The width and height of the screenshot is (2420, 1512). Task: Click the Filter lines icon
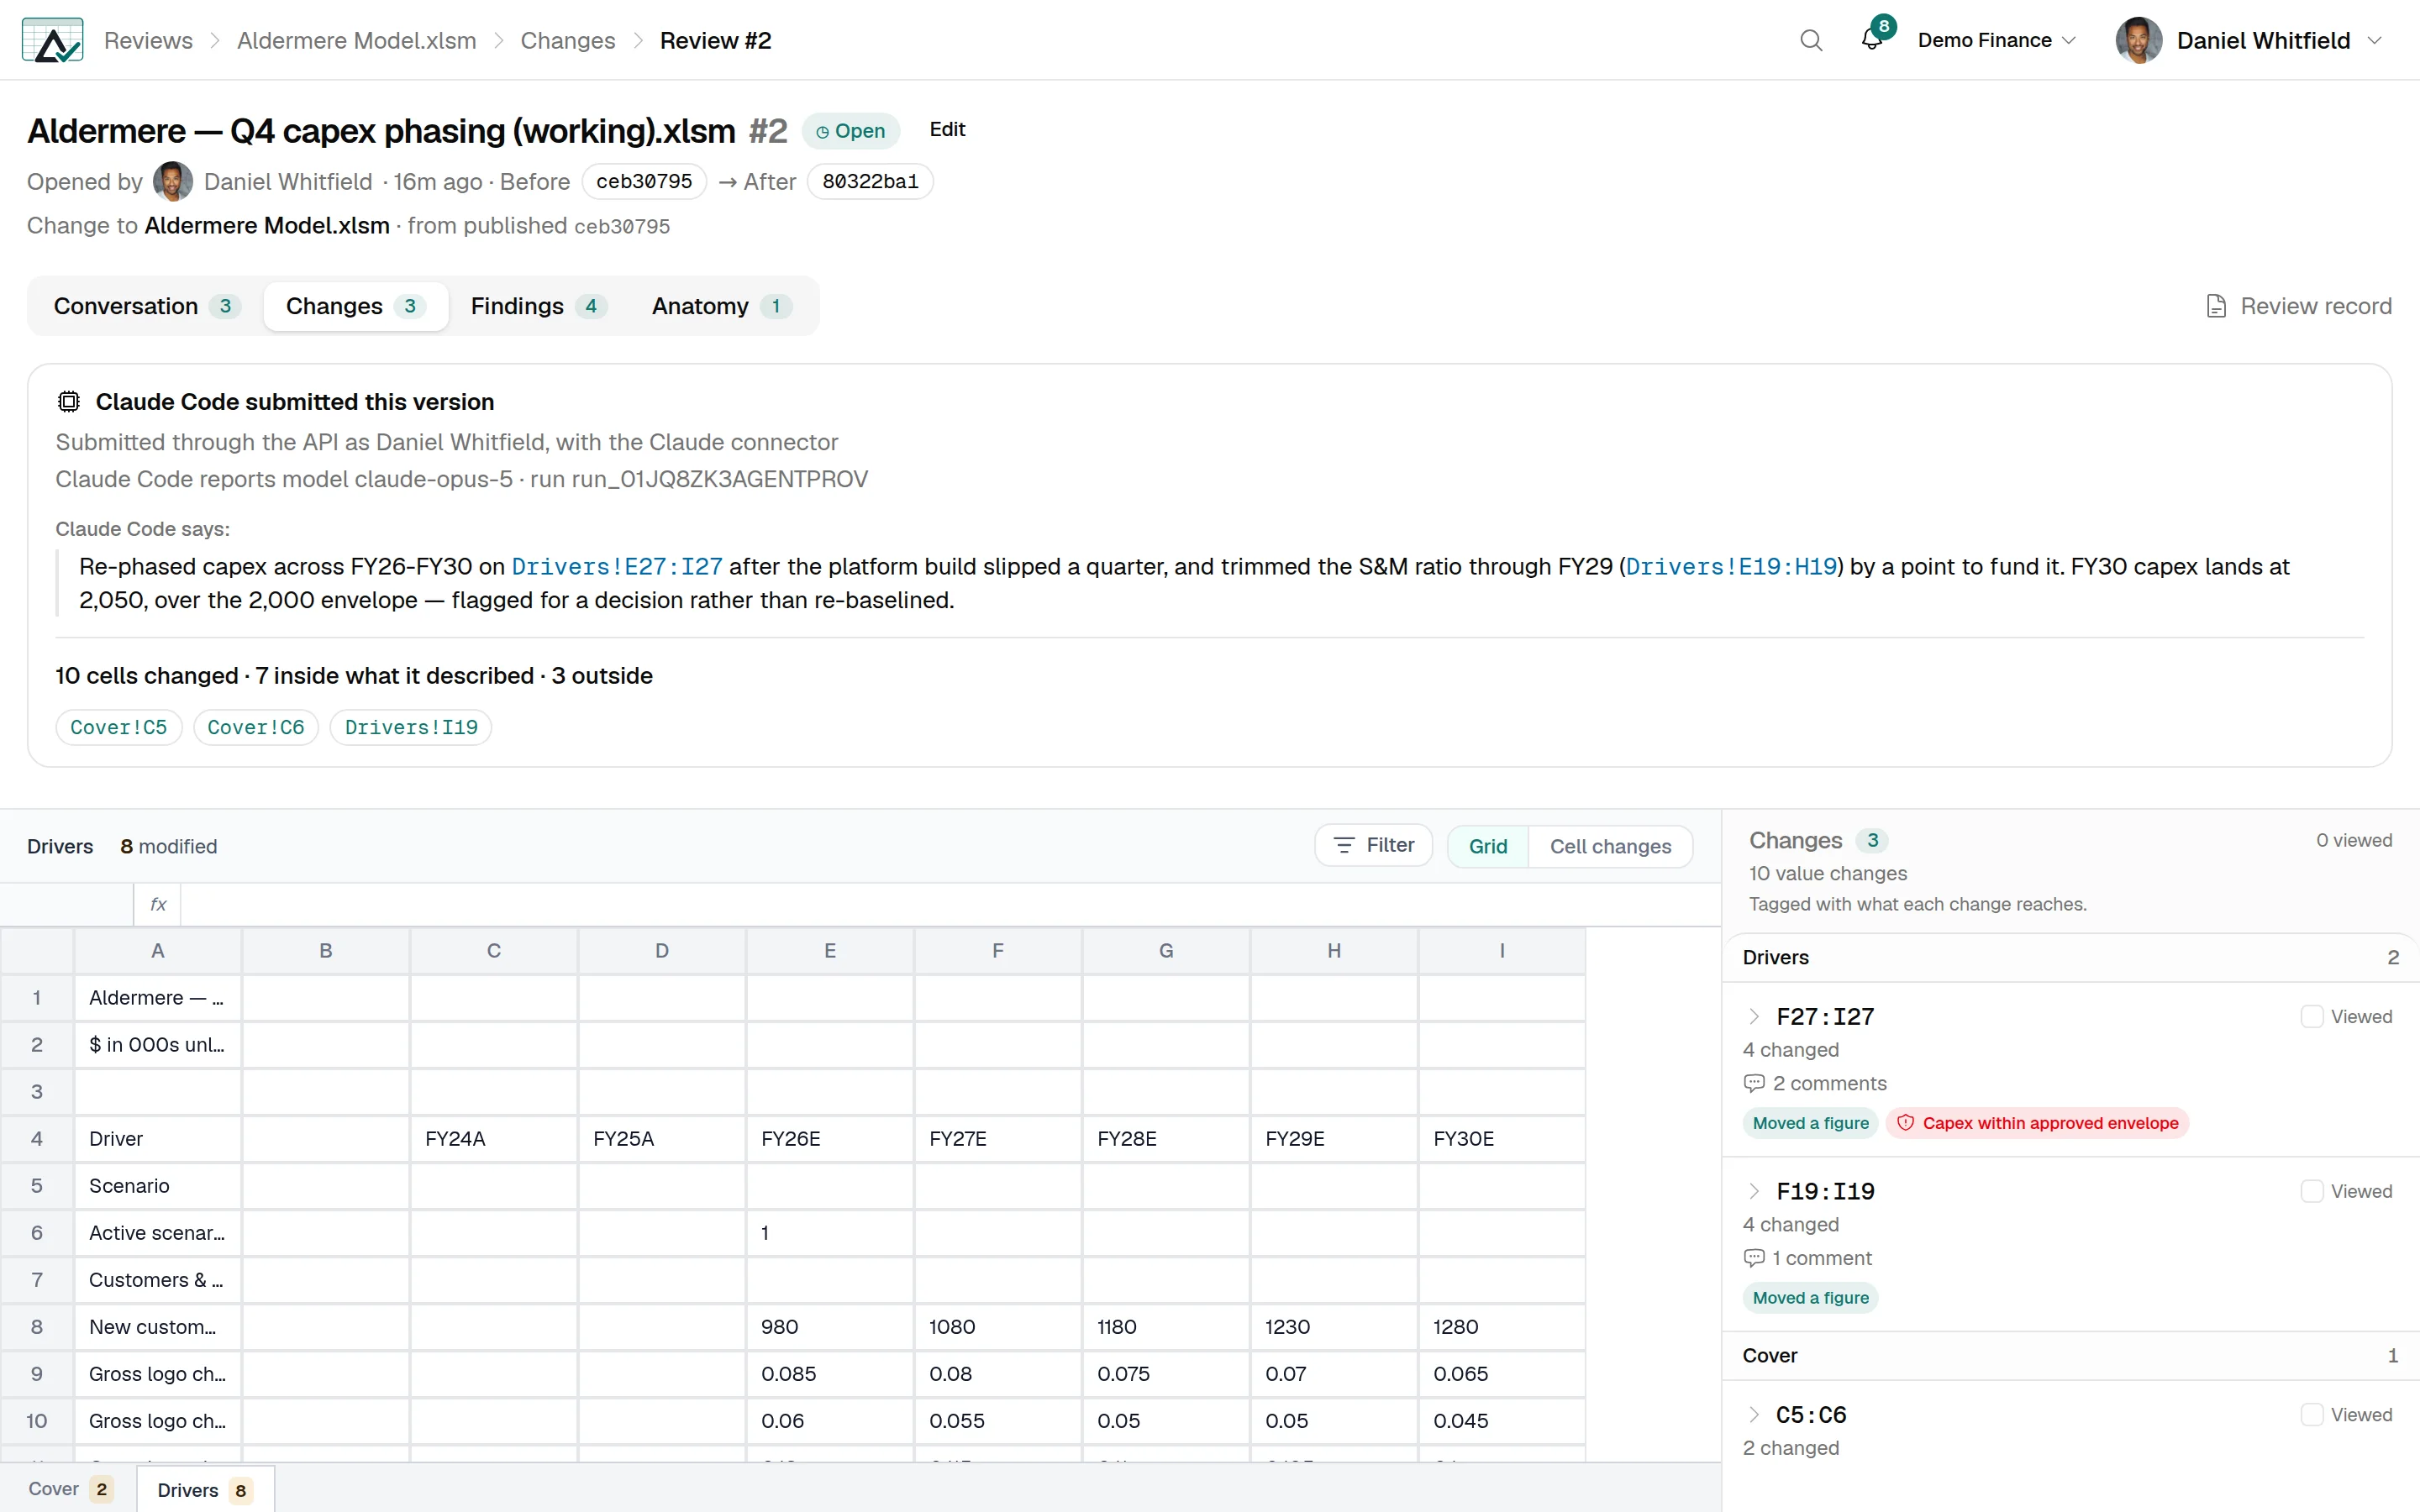tap(1344, 846)
